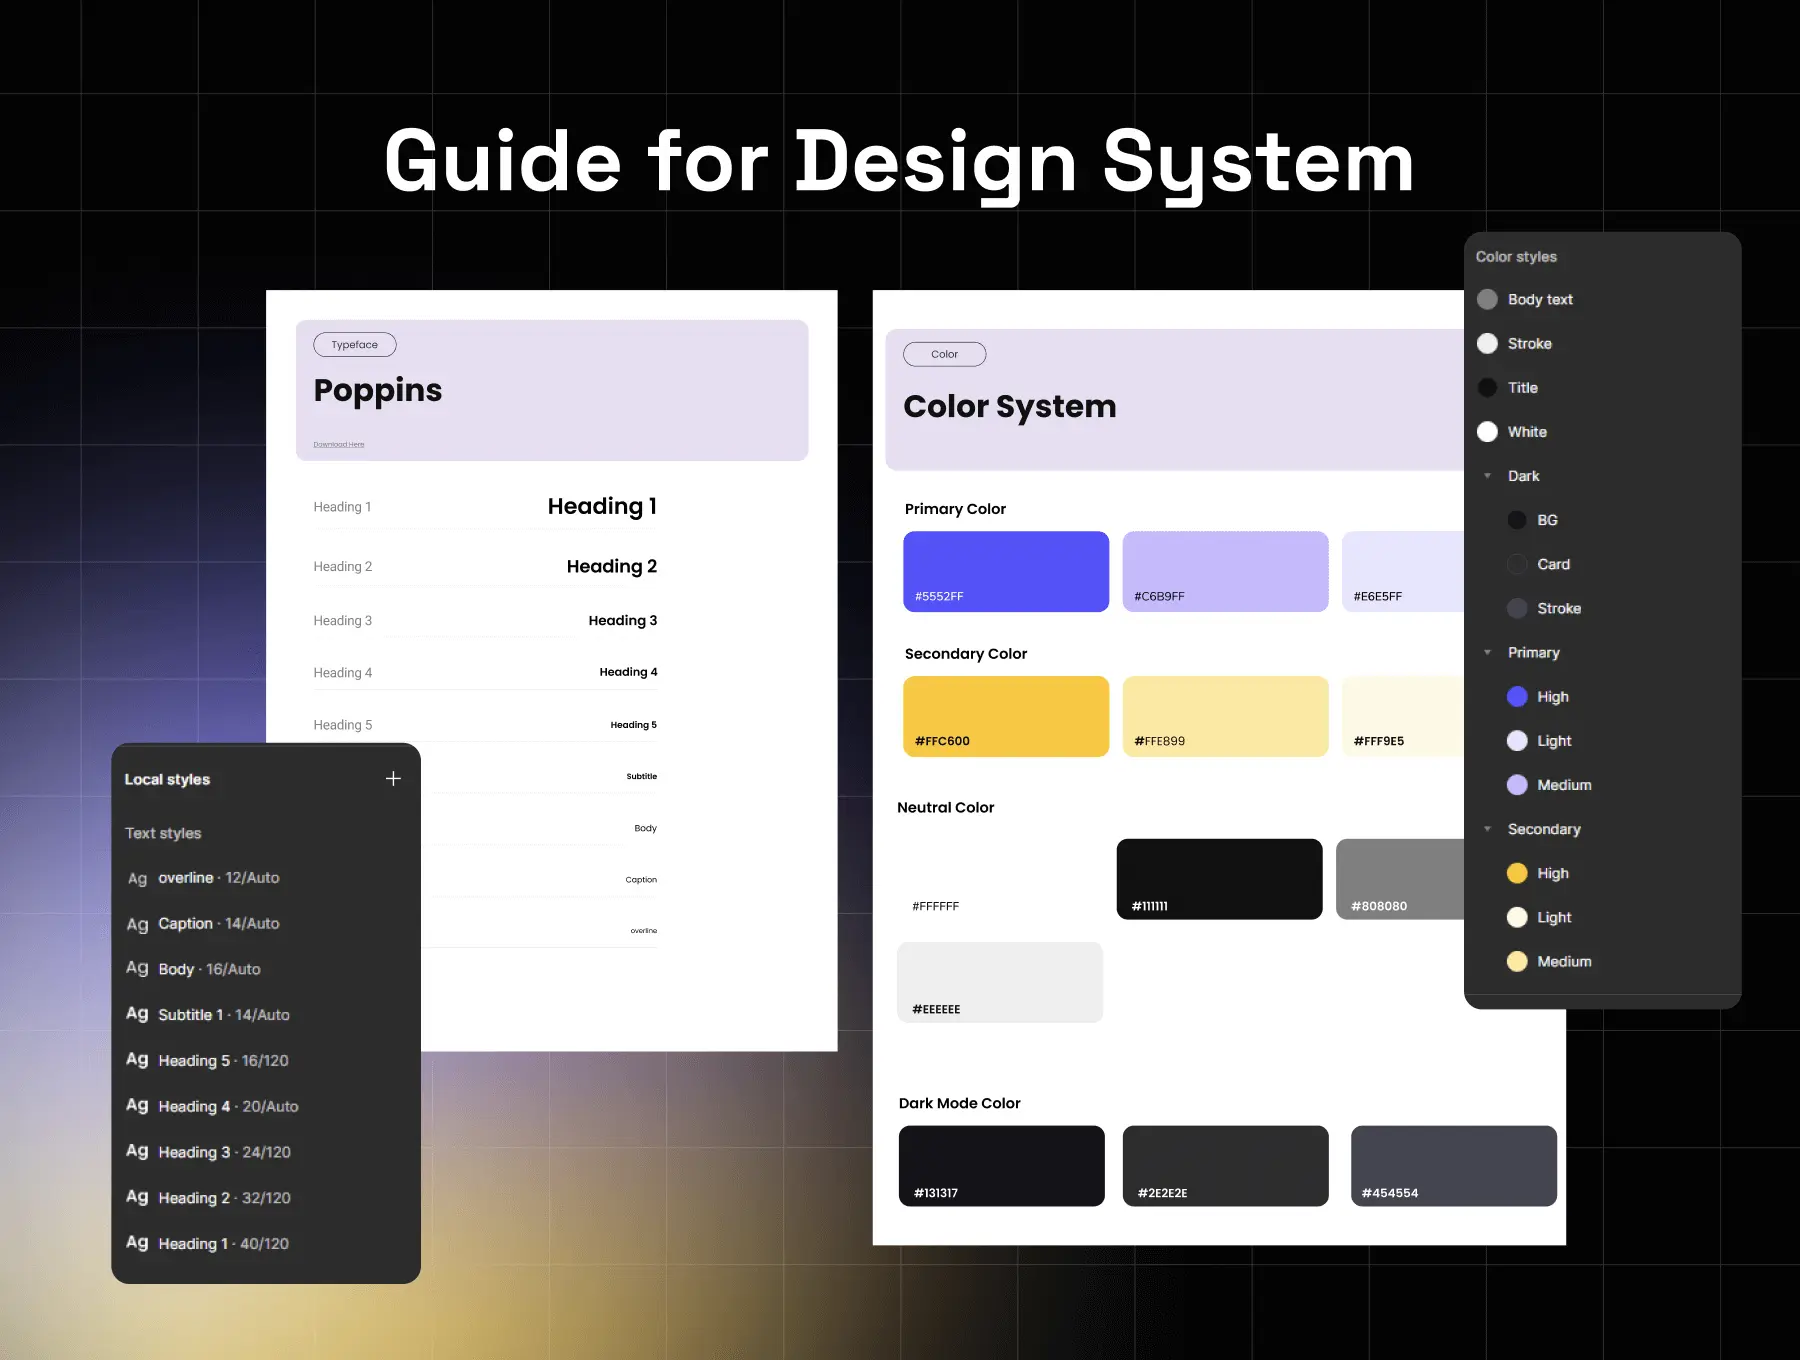The width and height of the screenshot is (1800, 1360).
Task: Click the Body text color circle icon
Action: [1487, 300]
